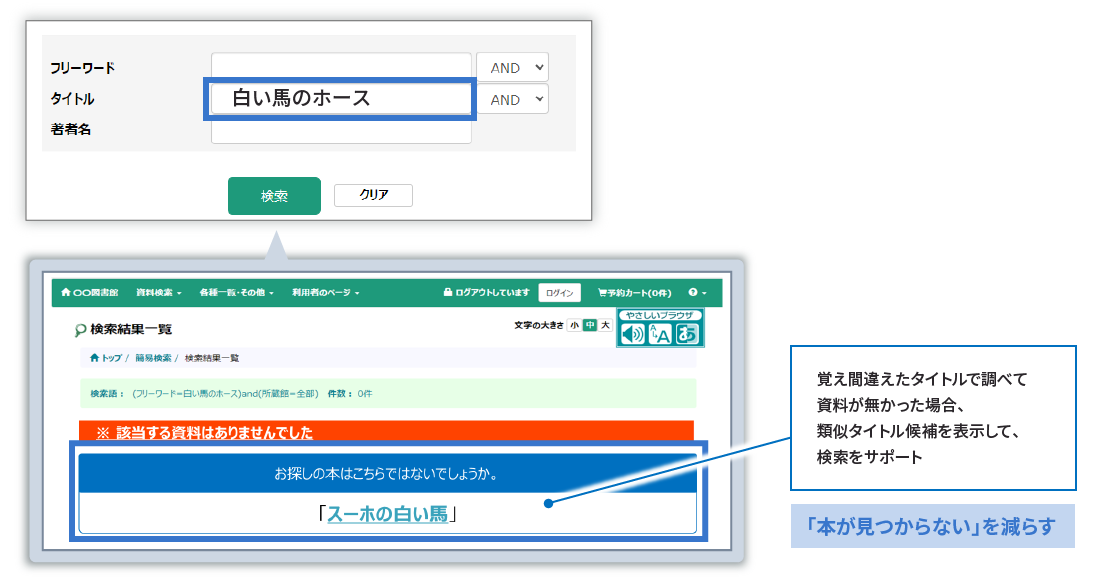This screenshot has width=1120, height=583.
Task: Click the read-aloud speaker icon in やさしいブラウザ
Action: click(633, 333)
